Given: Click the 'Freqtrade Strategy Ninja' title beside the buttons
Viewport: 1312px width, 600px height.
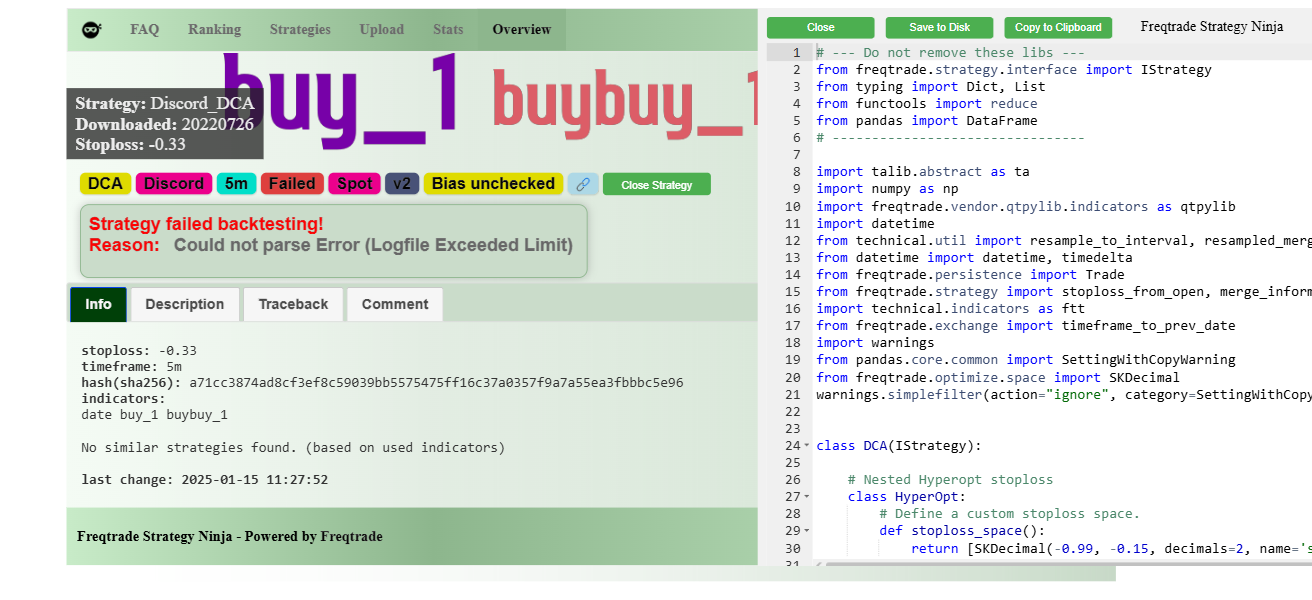Looking at the screenshot, I should coord(1212,27).
